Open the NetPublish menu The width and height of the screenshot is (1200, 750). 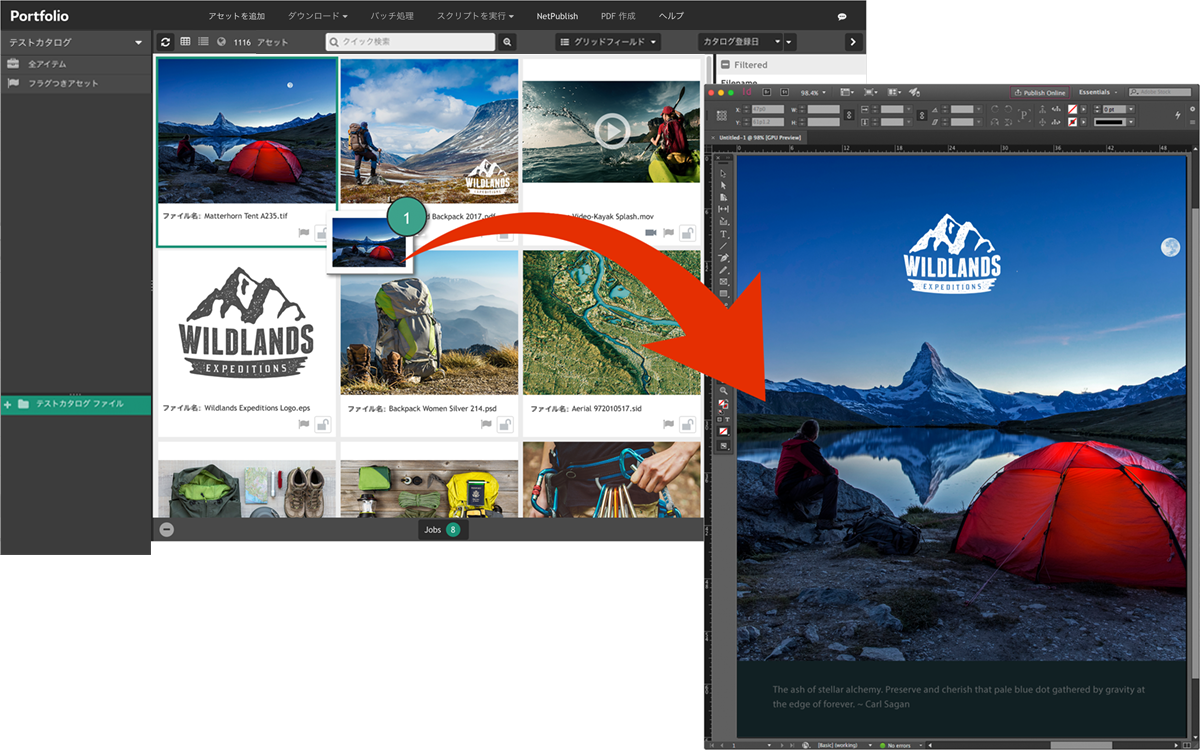pos(557,17)
